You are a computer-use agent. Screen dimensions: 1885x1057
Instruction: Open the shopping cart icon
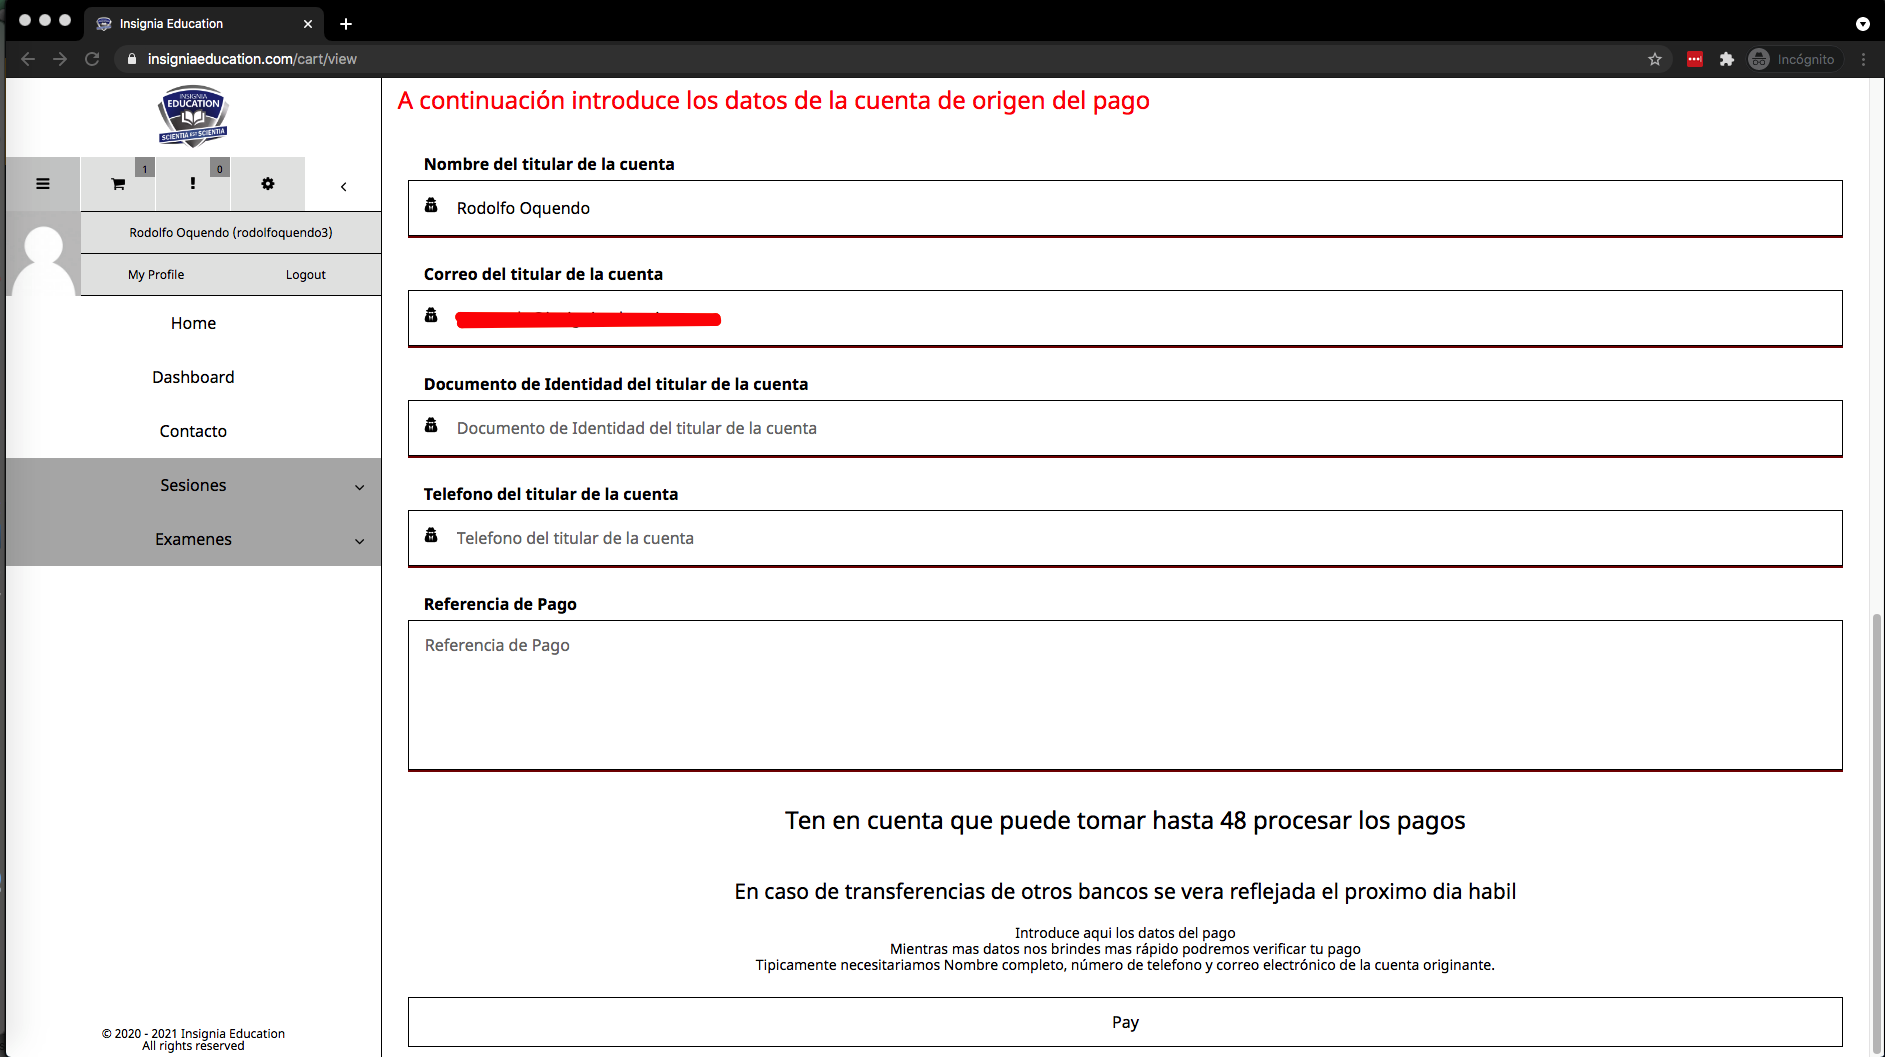(118, 184)
